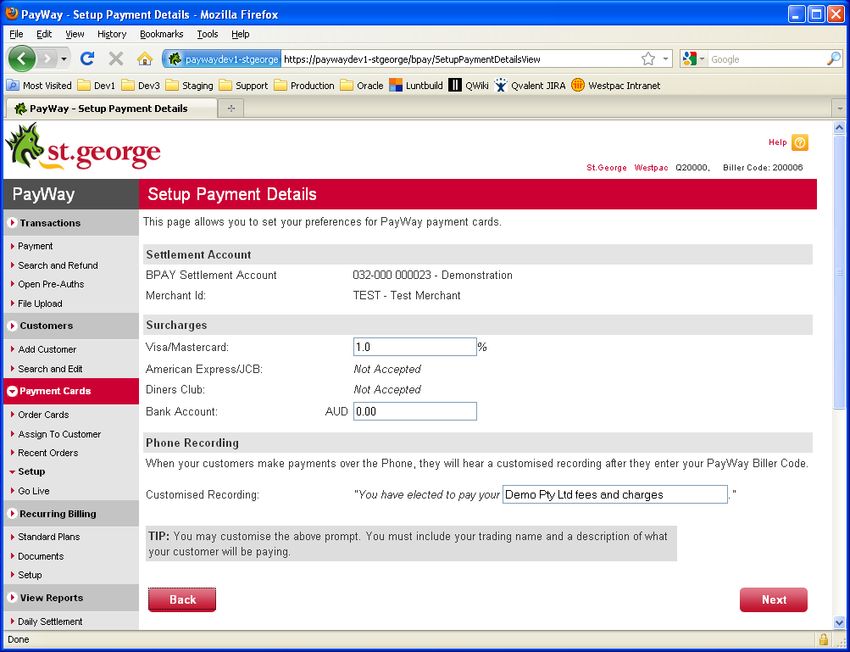Open the Oracle bookmark folder
This screenshot has width=850, height=652.
point(362,86)
